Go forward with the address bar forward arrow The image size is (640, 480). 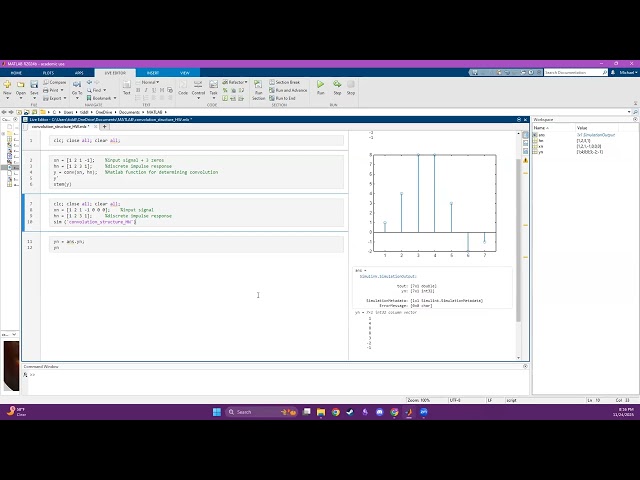[x=11, y=112]
